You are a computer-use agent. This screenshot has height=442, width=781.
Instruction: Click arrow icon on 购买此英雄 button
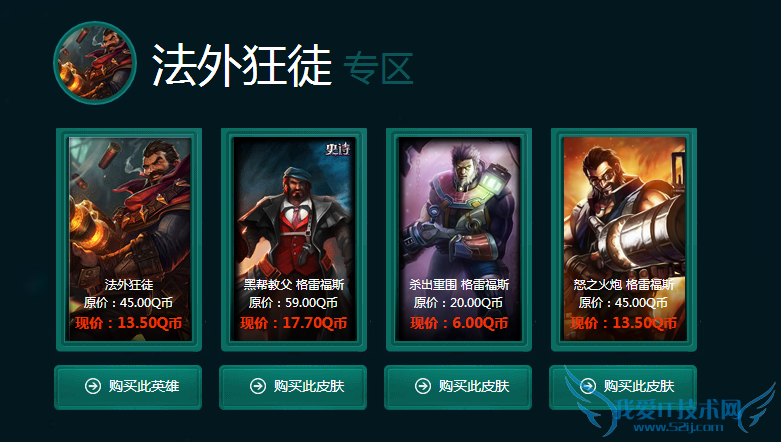coord(93,386)
